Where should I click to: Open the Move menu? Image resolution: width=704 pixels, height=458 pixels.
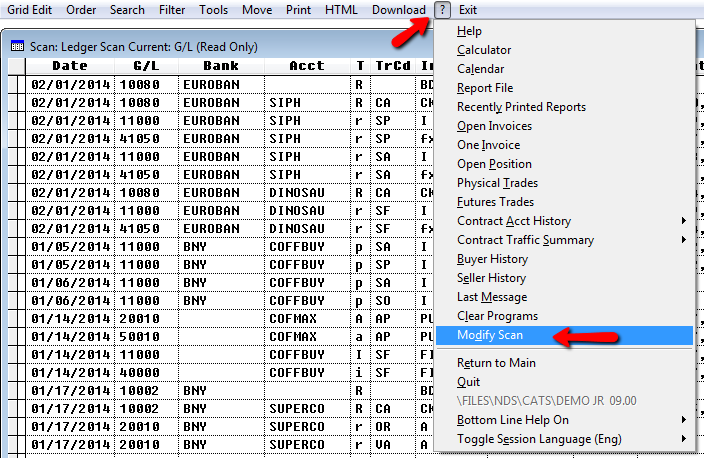257,10
